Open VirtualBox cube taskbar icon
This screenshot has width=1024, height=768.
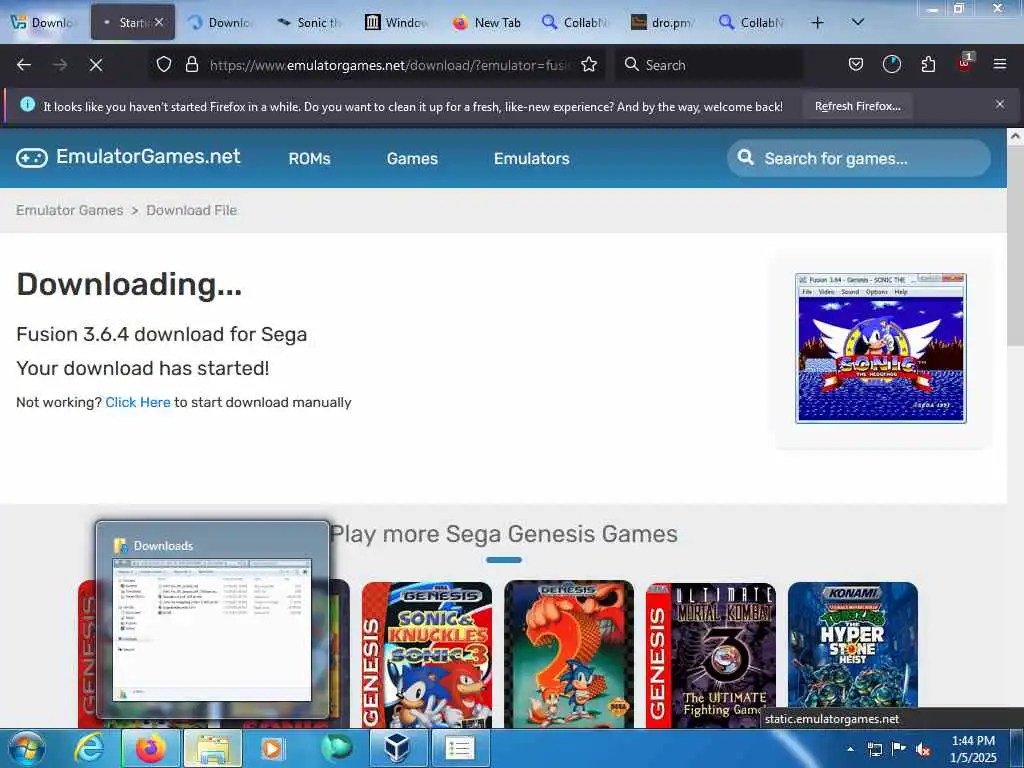(x=398, y=748)
